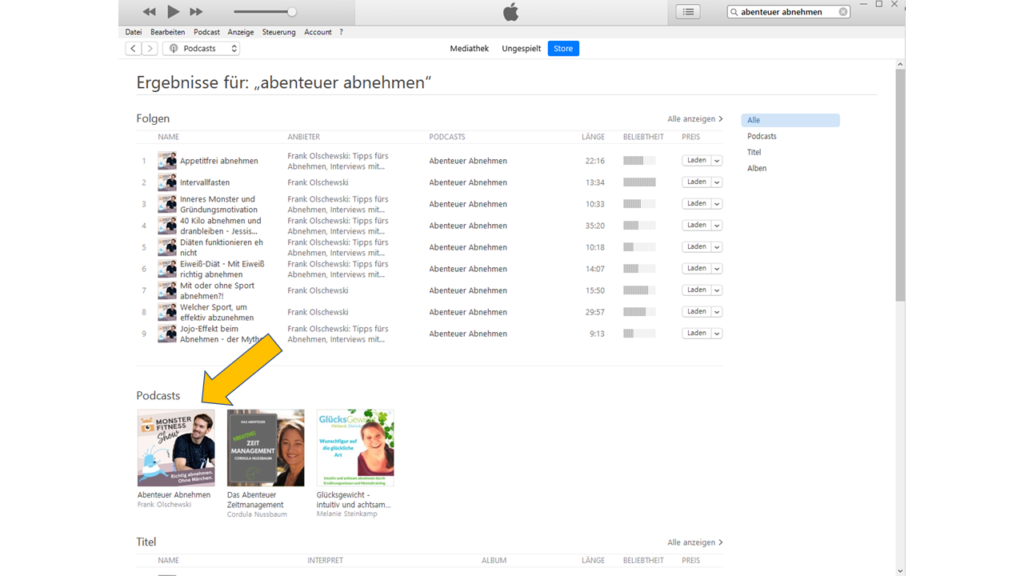This screenshot has height=576, width=1024.
Task: Select the Alben filter in the sidebar
Action: pyautogui.click(x=757, y=168)
